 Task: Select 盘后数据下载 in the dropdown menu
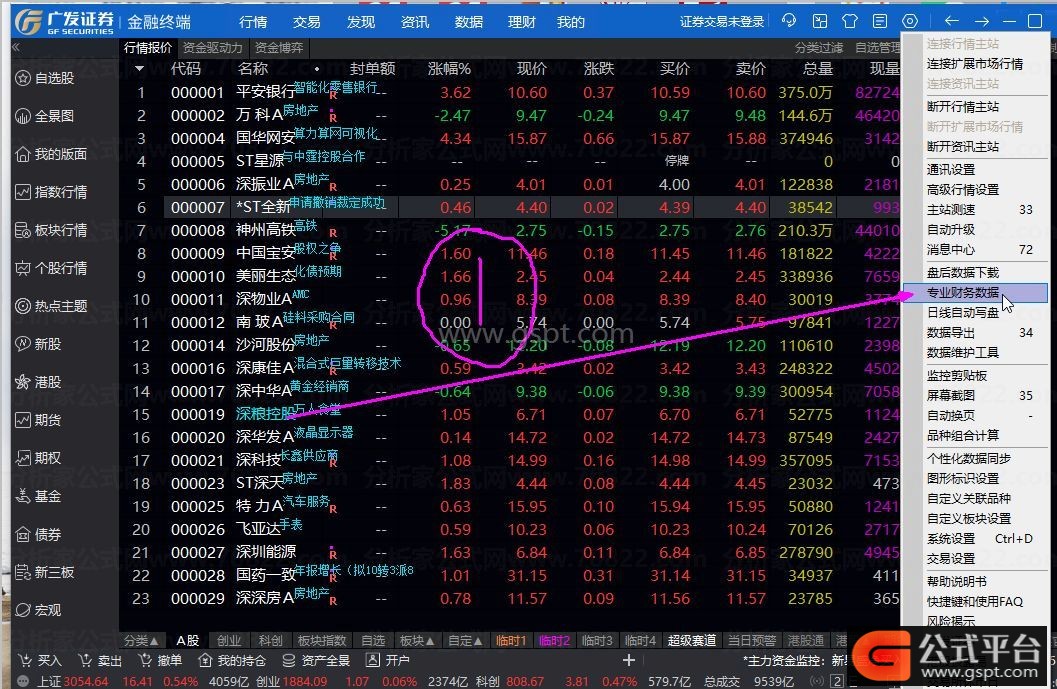pyautogui.click(x=963, y=273)
